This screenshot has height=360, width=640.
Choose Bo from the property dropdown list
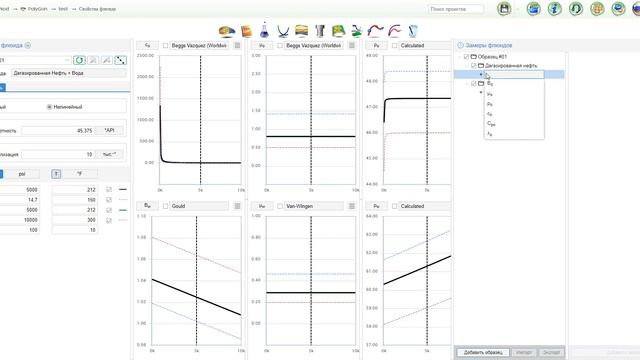click(490, 83)
